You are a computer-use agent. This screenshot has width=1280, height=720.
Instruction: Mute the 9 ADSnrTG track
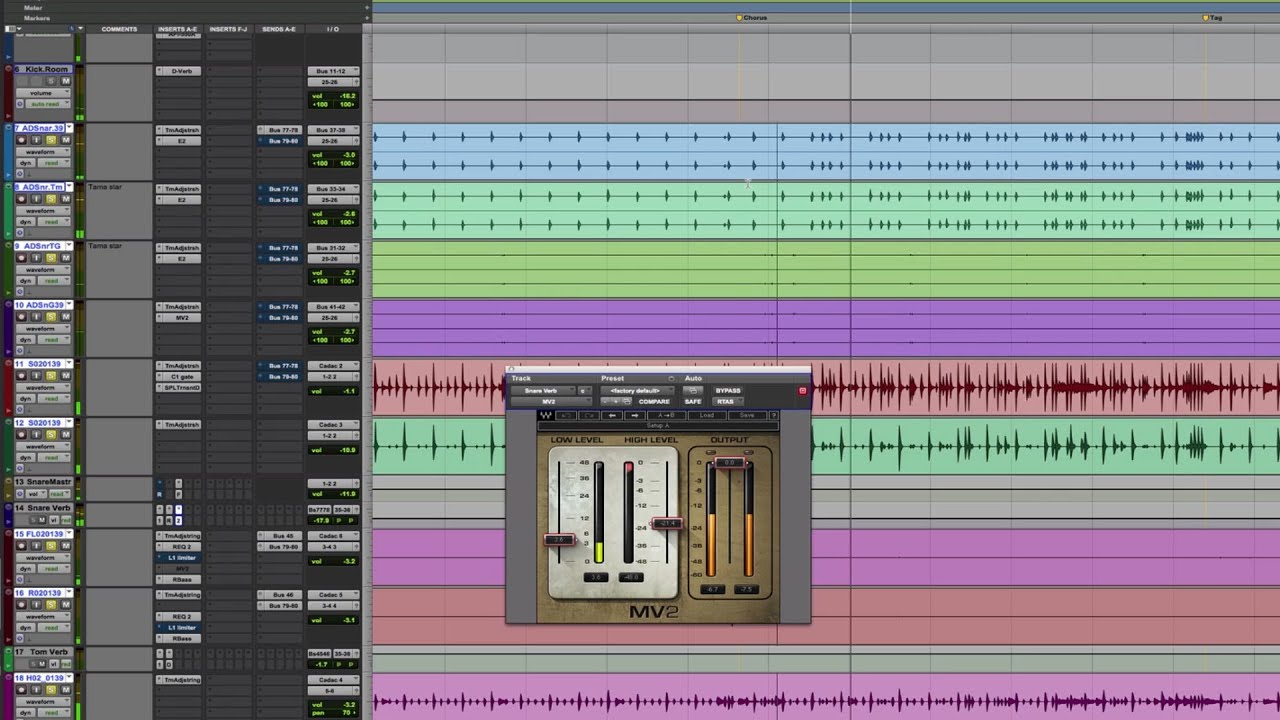point(66,258)
